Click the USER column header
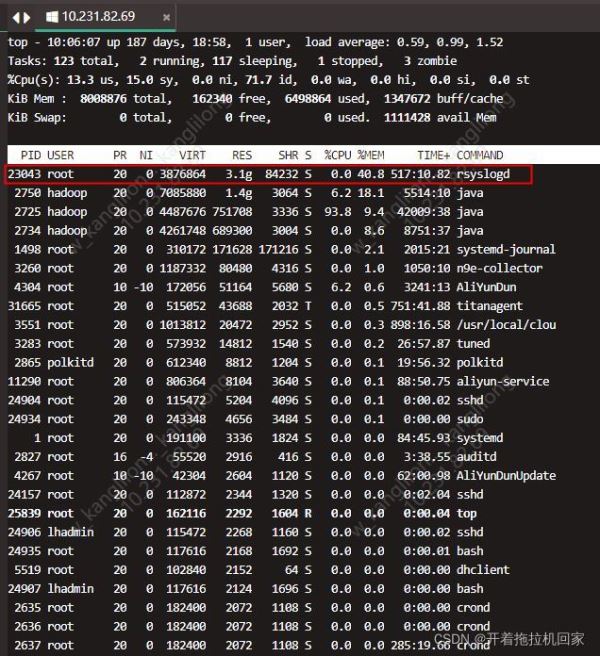 (60, 155)
